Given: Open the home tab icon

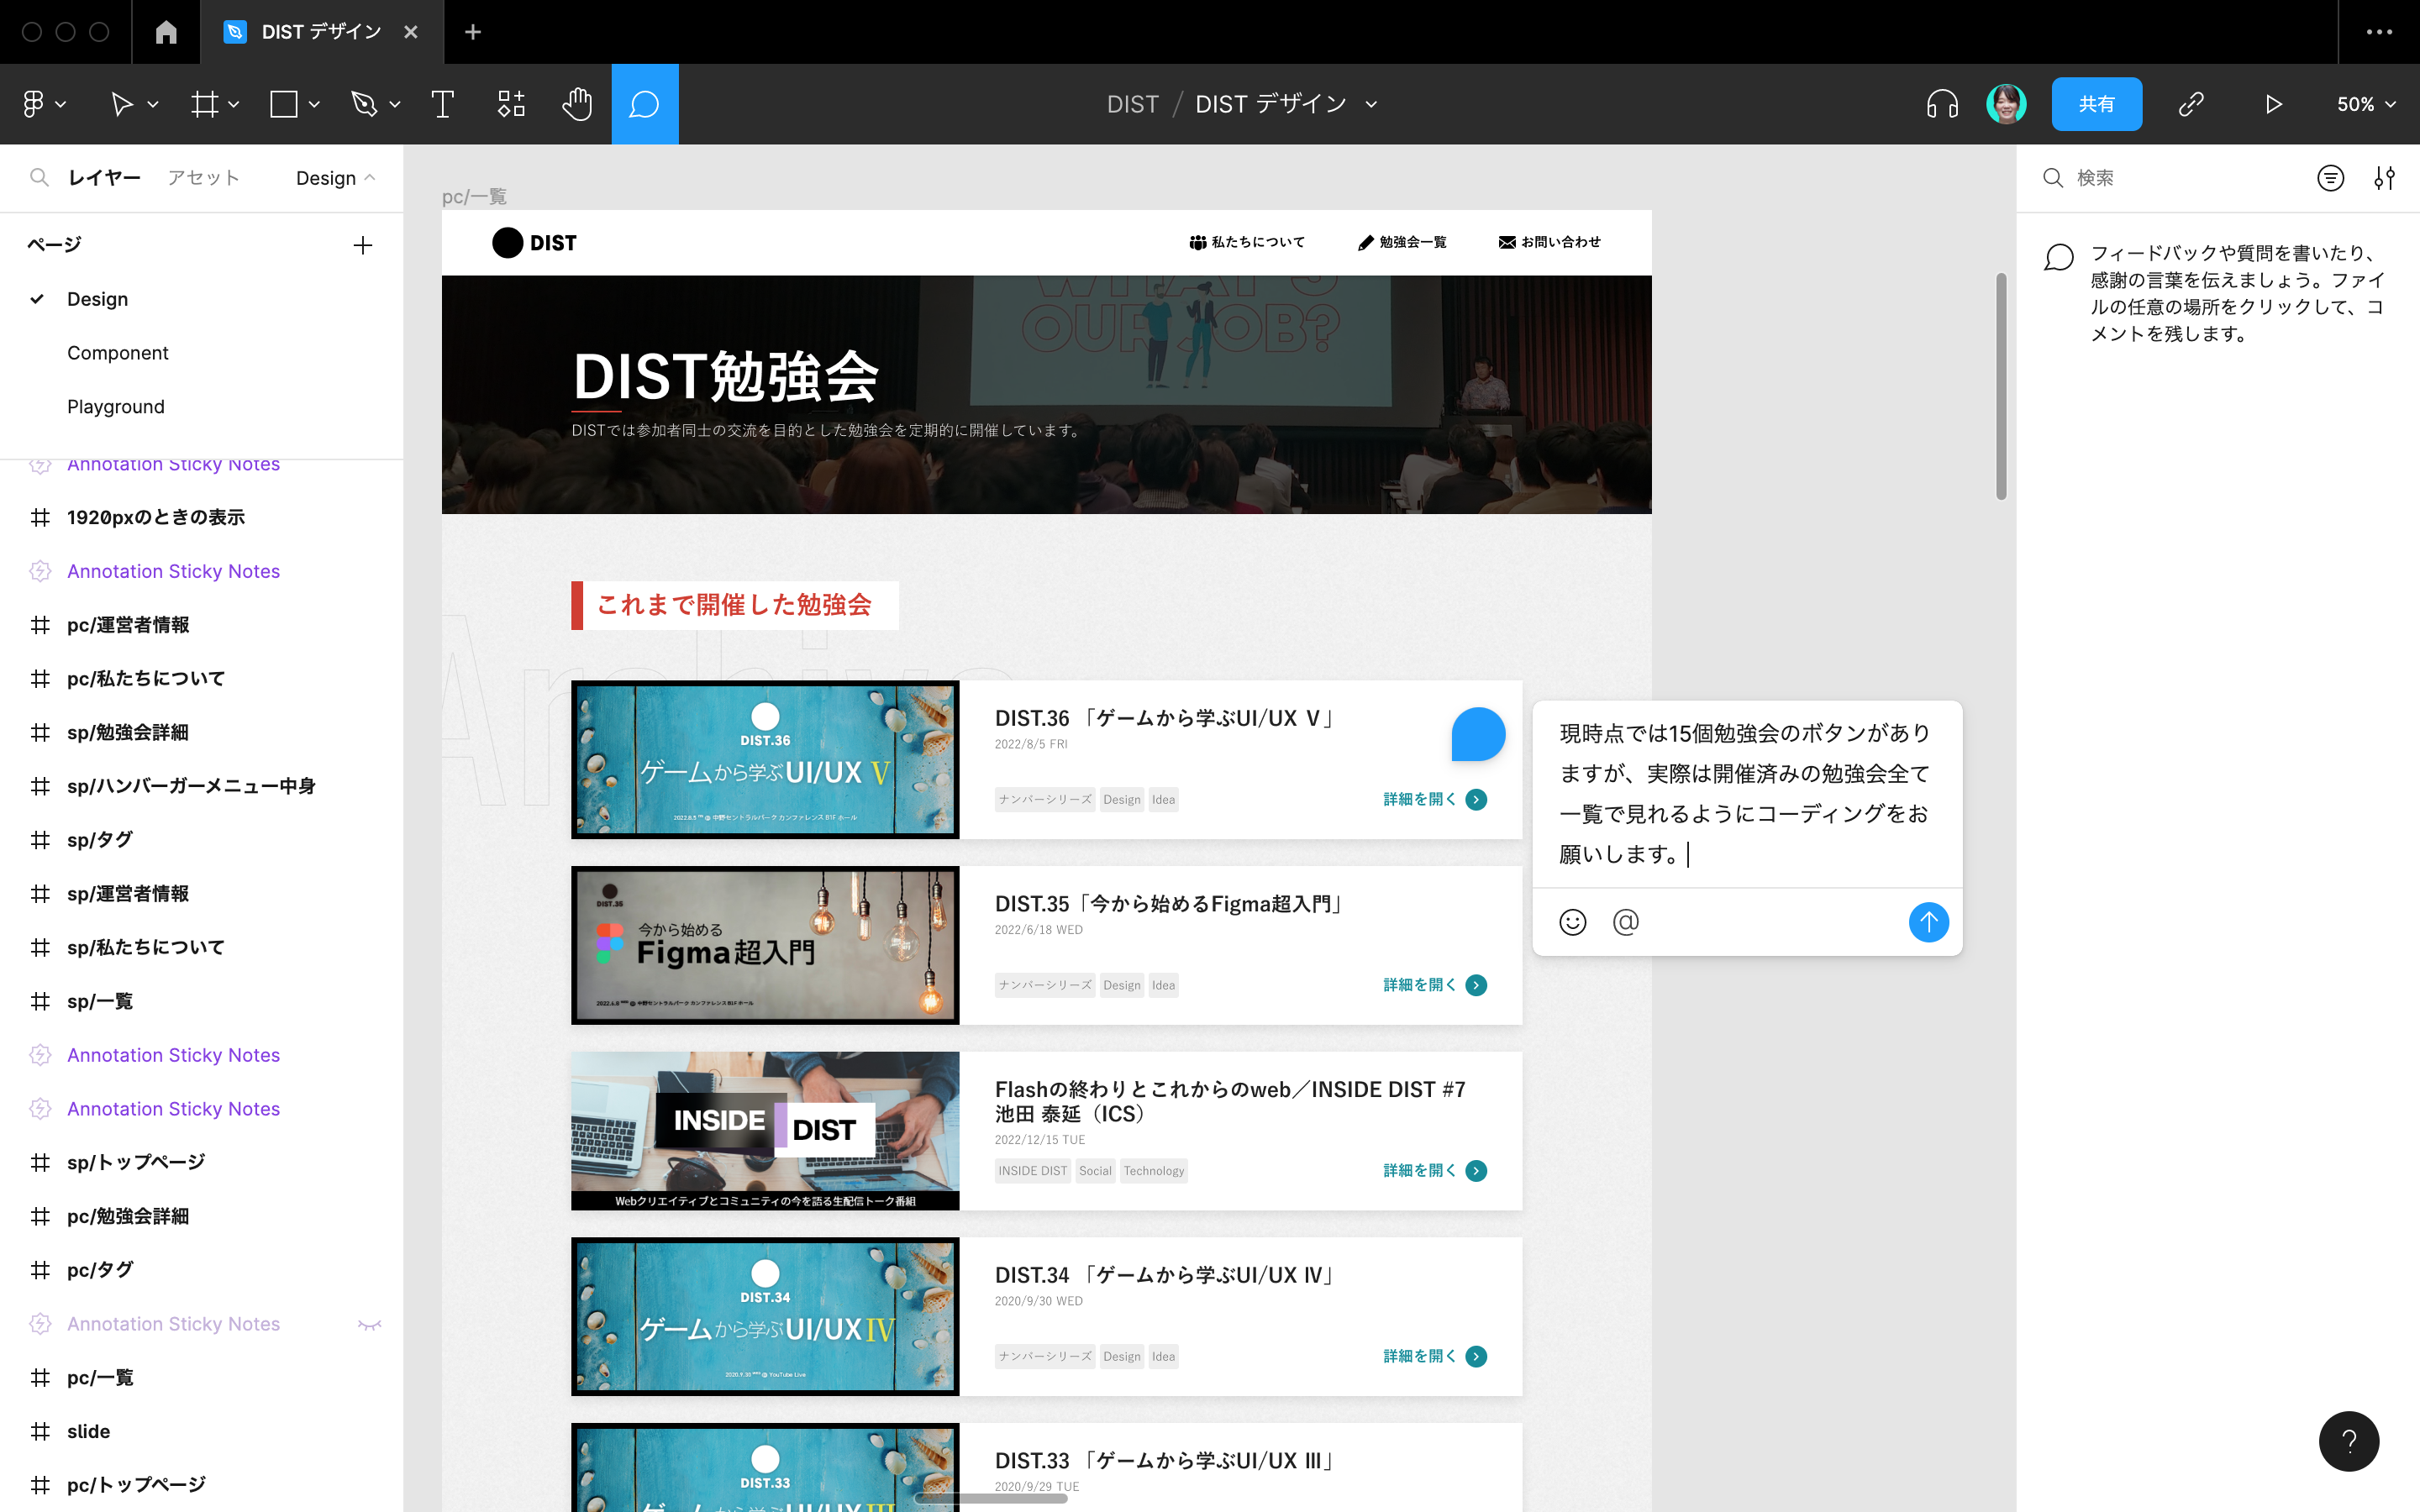Looking at the screenshot, I should tap(166, 32).
